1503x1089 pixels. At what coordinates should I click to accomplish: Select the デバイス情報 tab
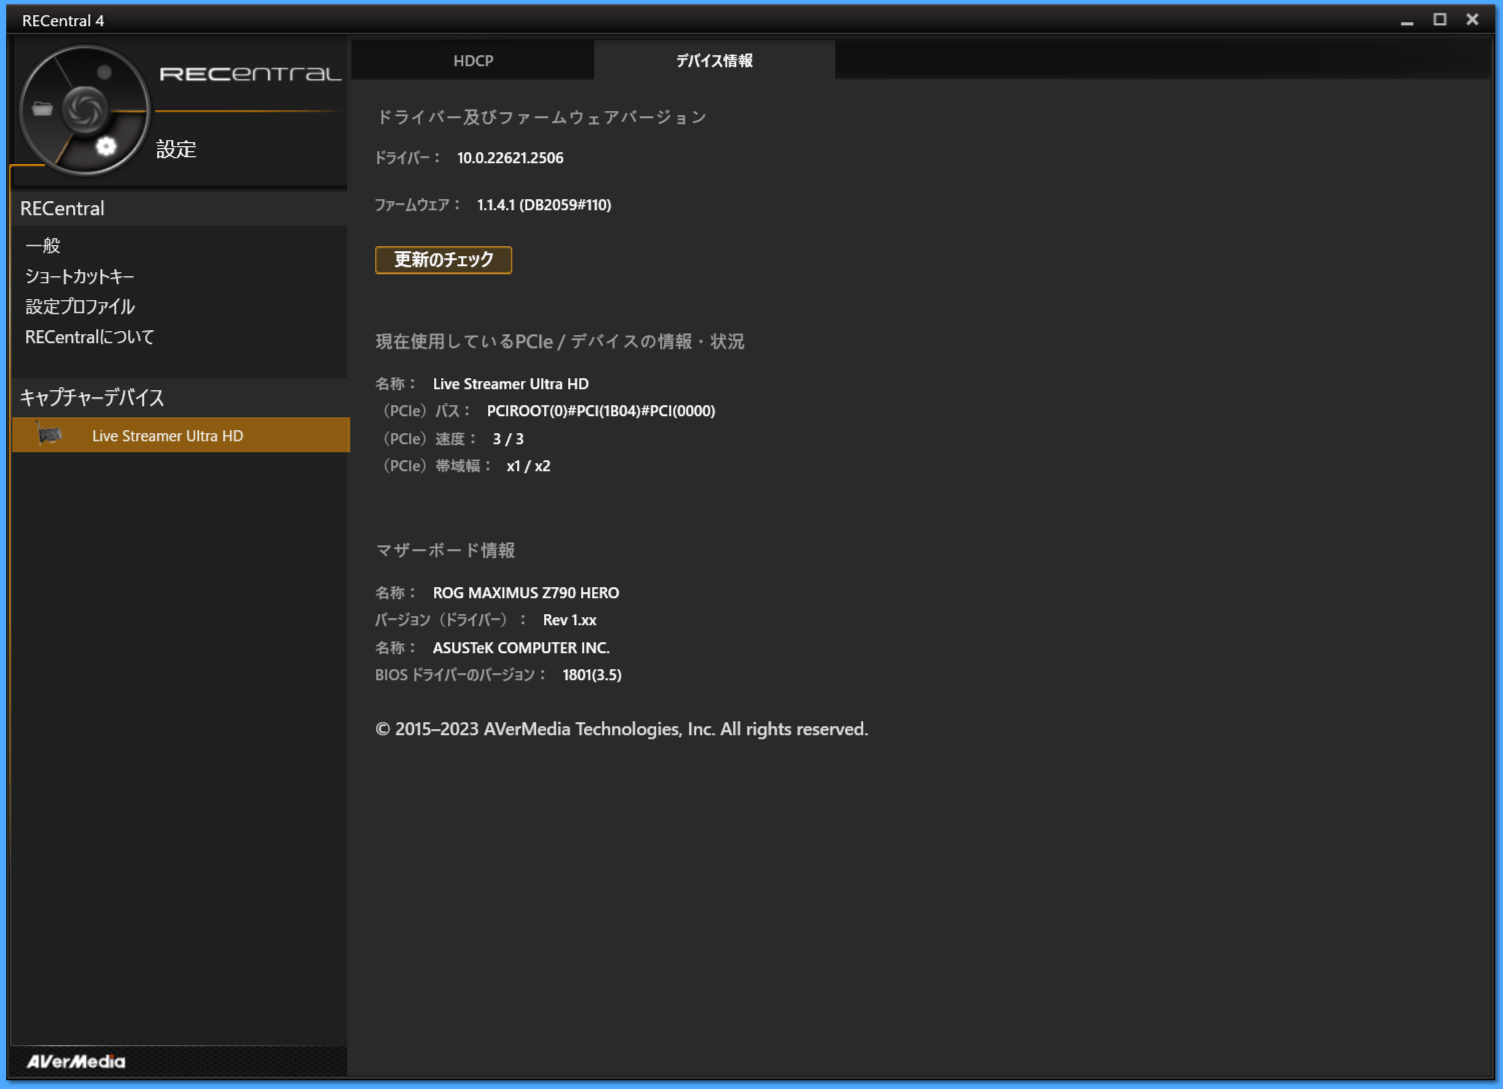coord(714,60)
